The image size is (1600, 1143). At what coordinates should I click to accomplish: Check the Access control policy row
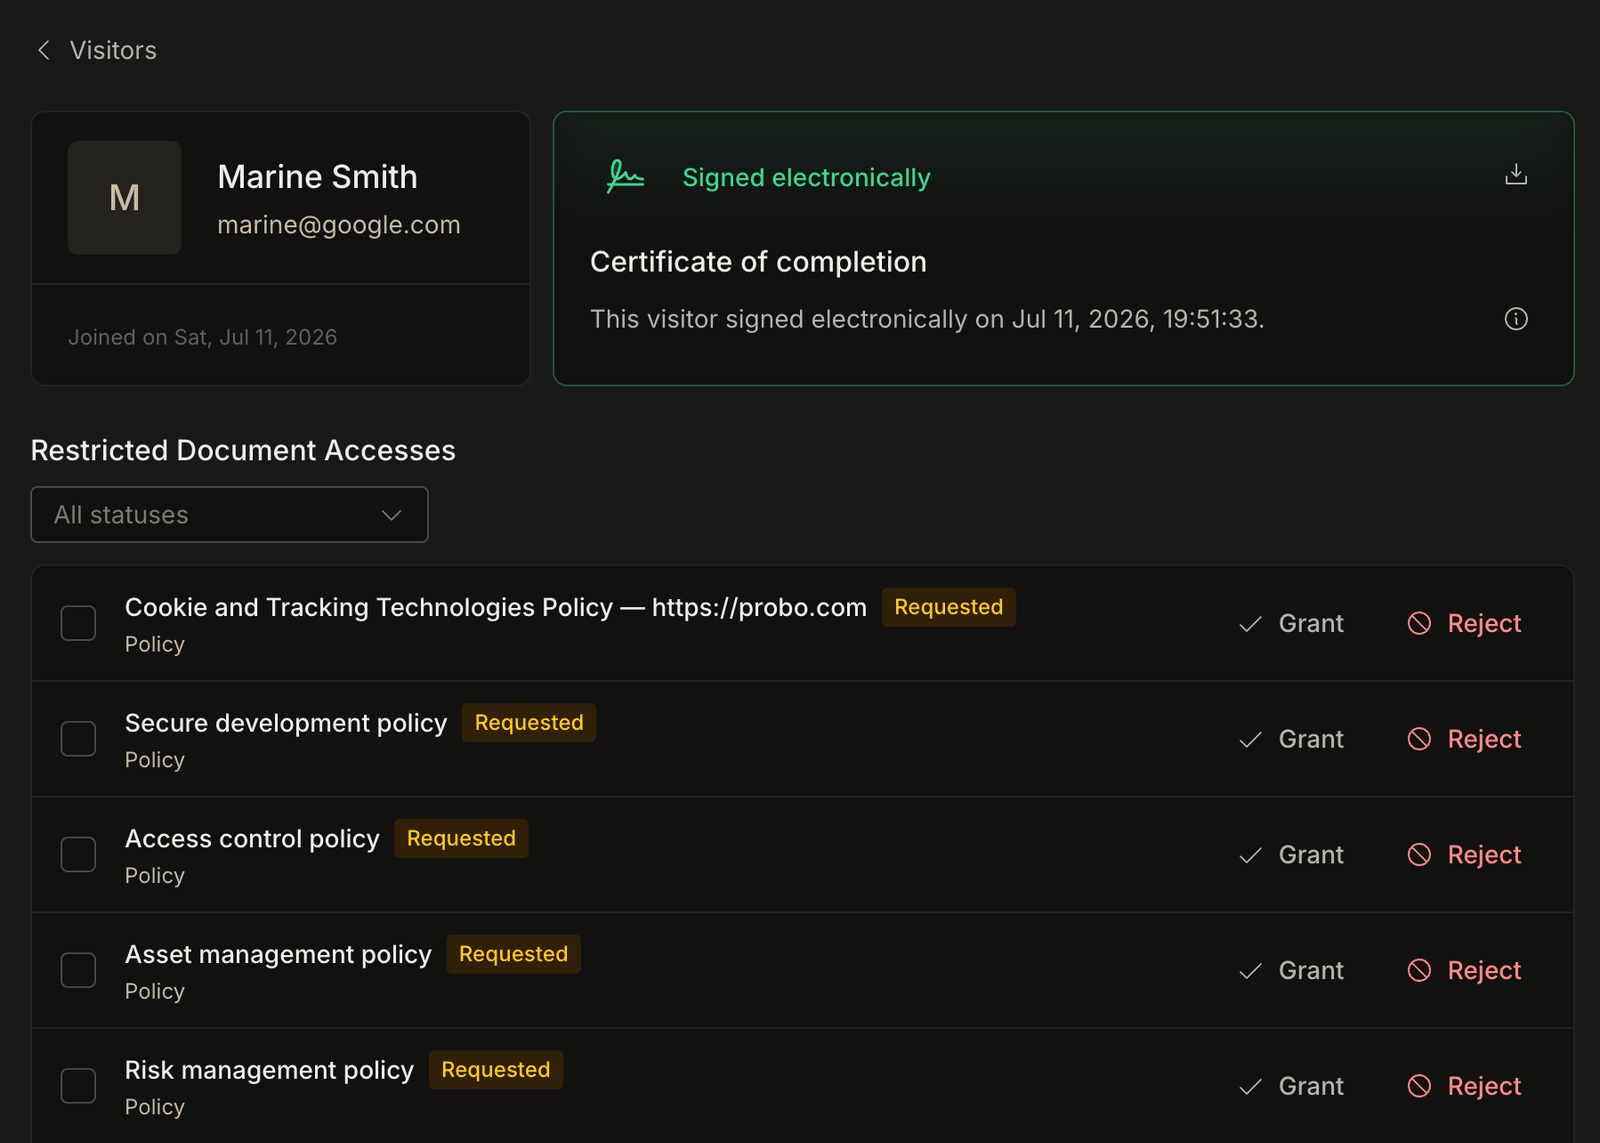(78, 855)
